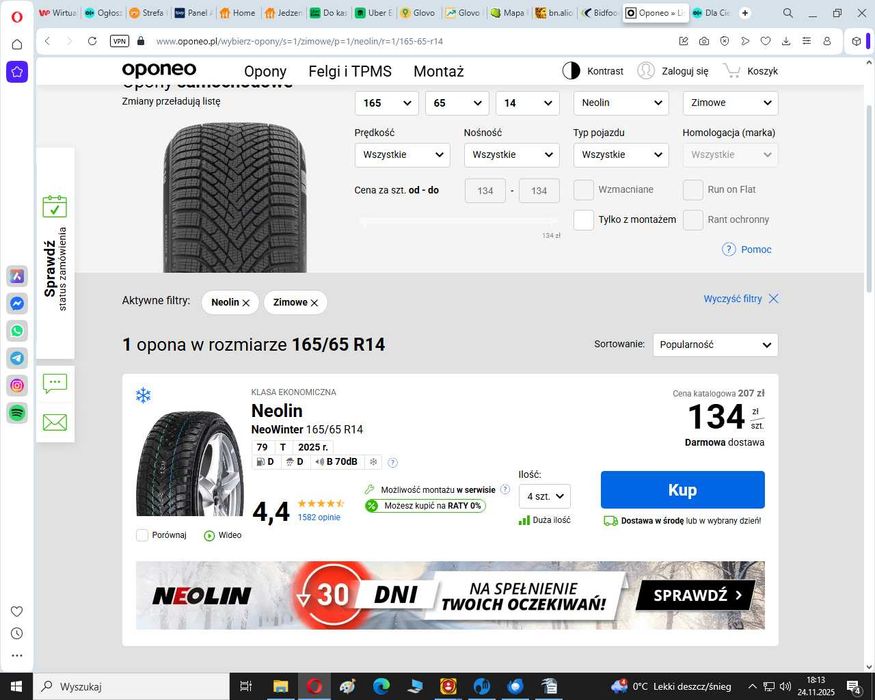
Task: Check the Run on Flat checkbox
Action: (x=693, y=190)
